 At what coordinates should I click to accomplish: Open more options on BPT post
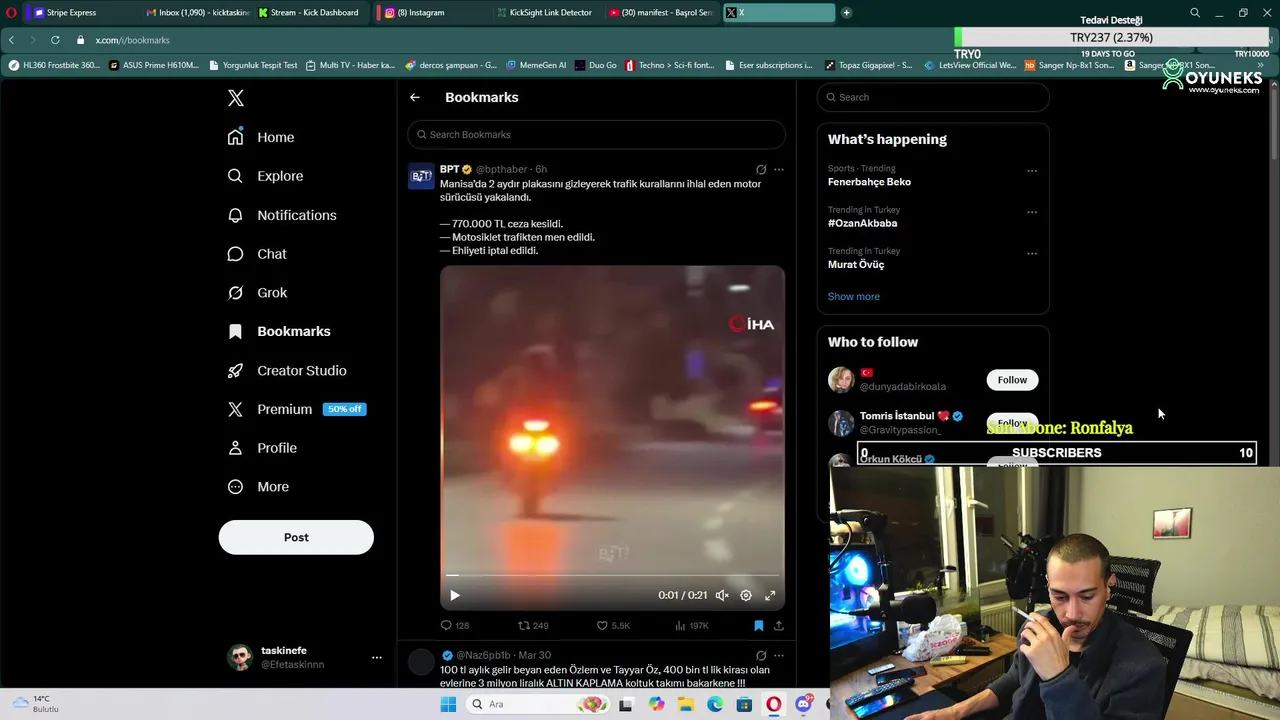coord(779,170)
